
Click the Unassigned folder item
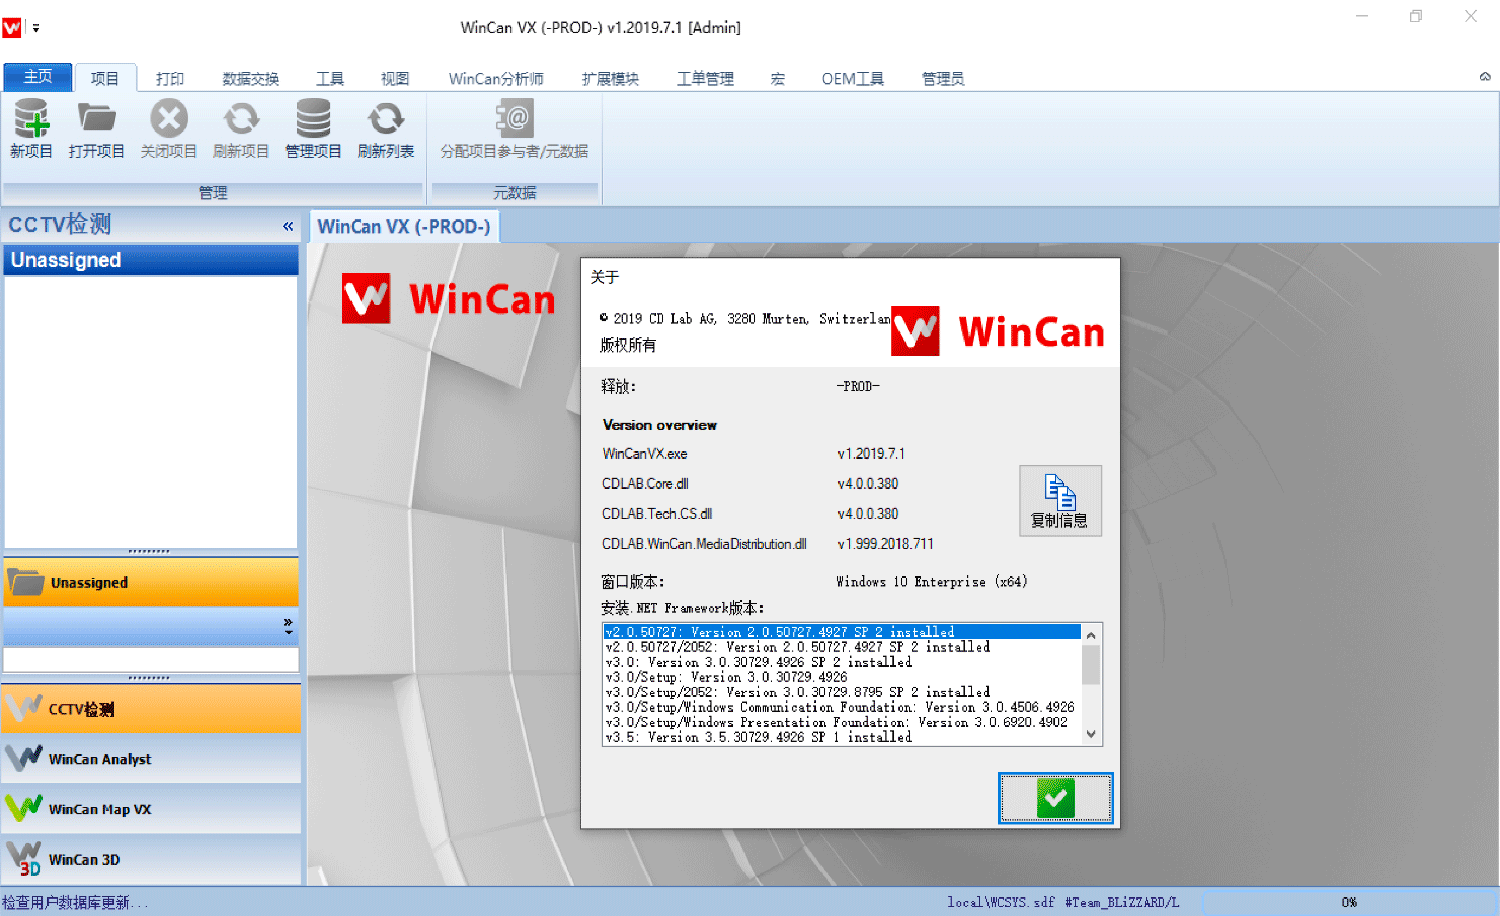[151, 582]
